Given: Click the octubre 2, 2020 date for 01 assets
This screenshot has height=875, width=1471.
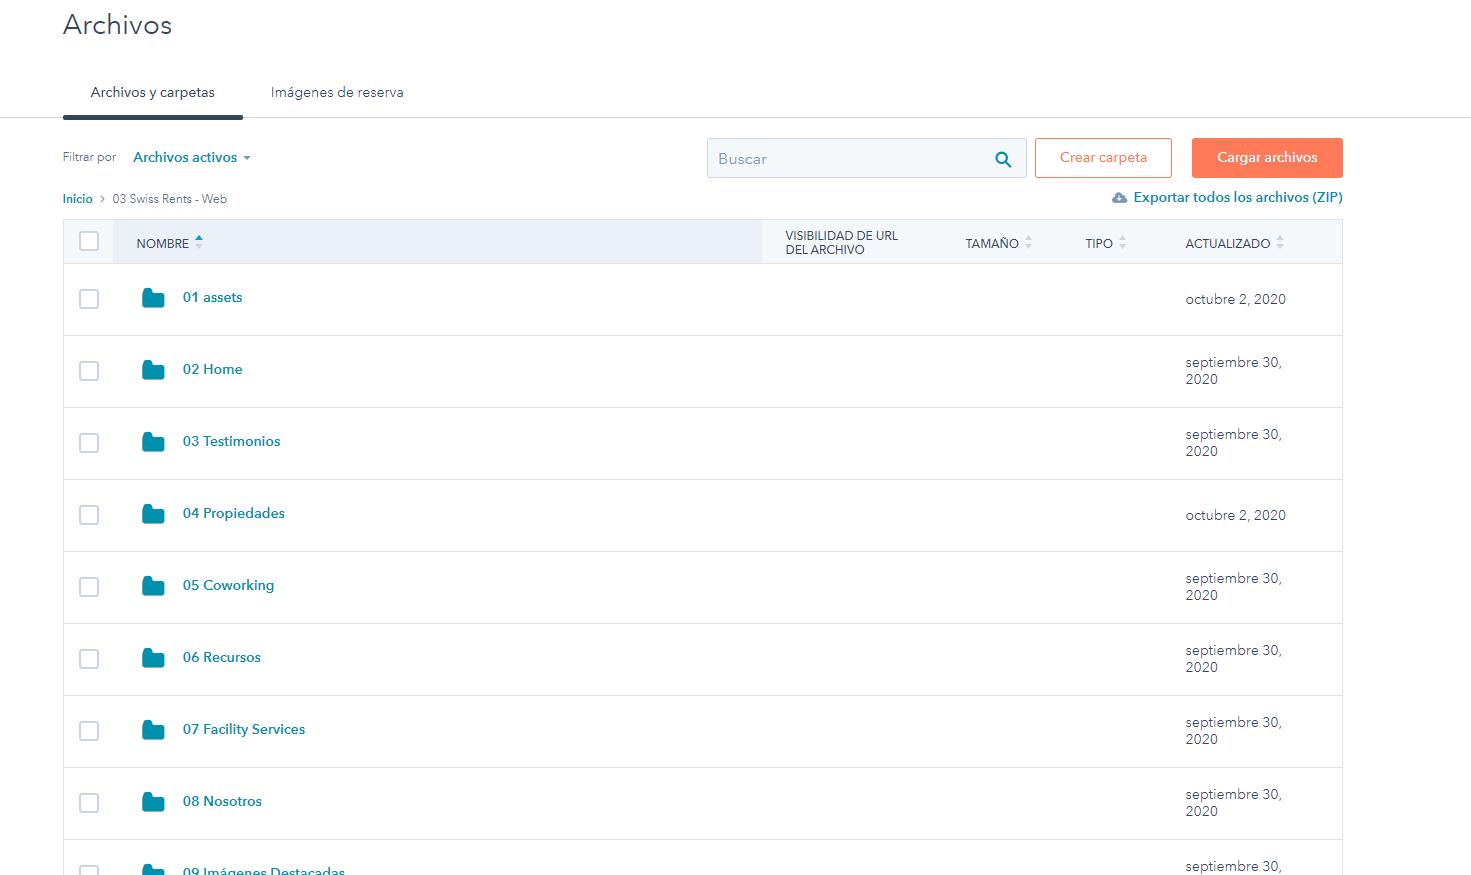Looking at the screenshot, I should pyautogui.click(x=1235, y=299).
